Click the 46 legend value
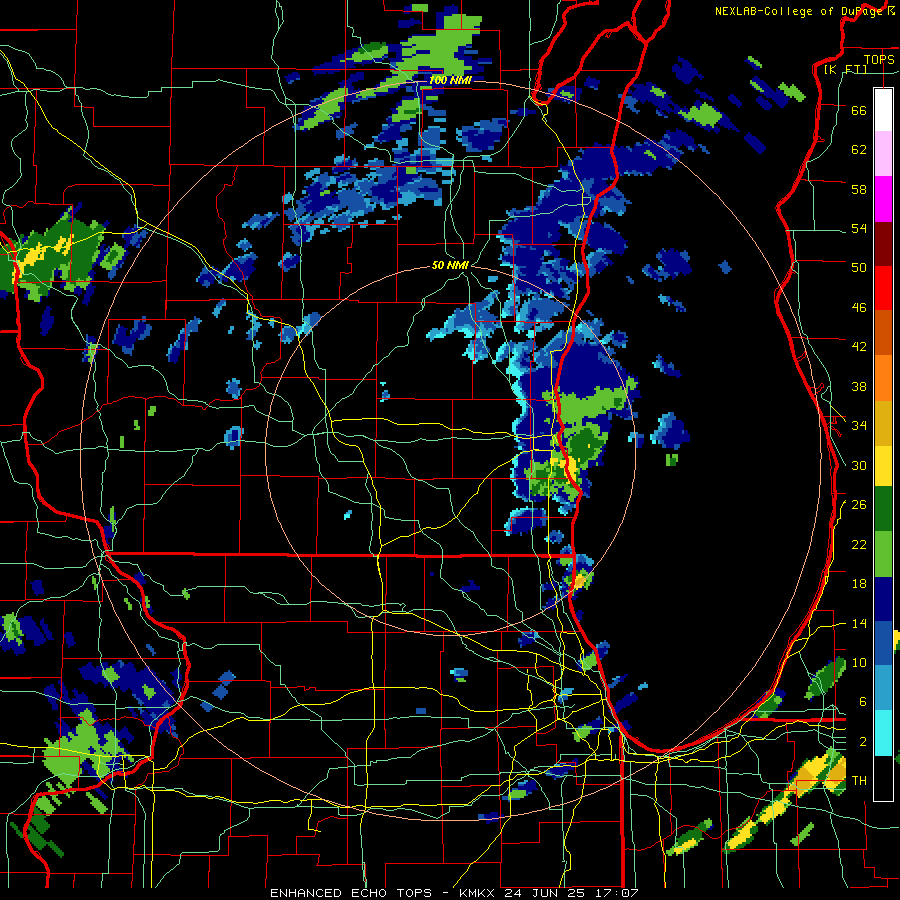This screenshot has height=900, width=900. pos(859,308)
